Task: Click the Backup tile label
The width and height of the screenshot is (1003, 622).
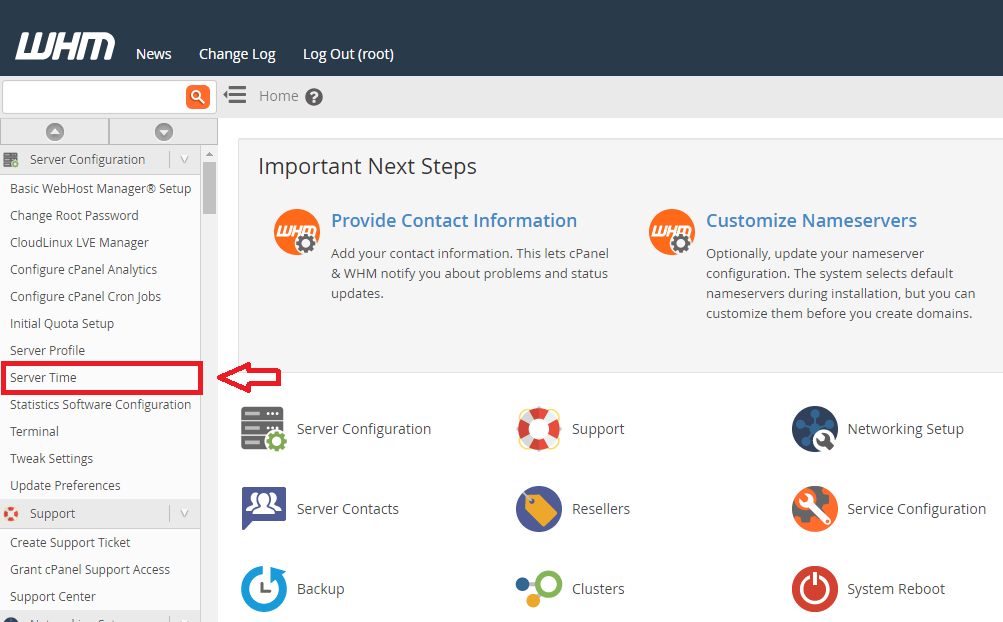Action: click(320, 589)
